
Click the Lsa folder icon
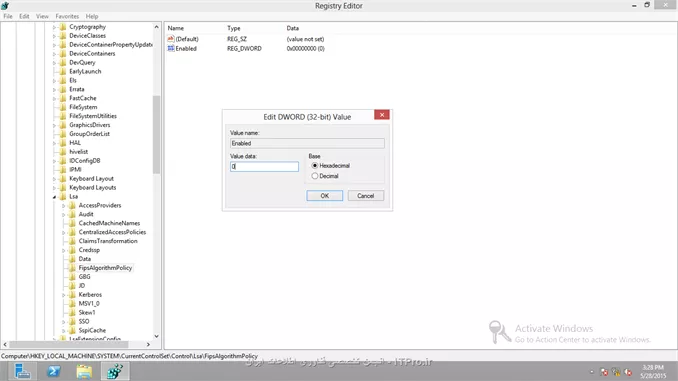click(x=63, y=196)
